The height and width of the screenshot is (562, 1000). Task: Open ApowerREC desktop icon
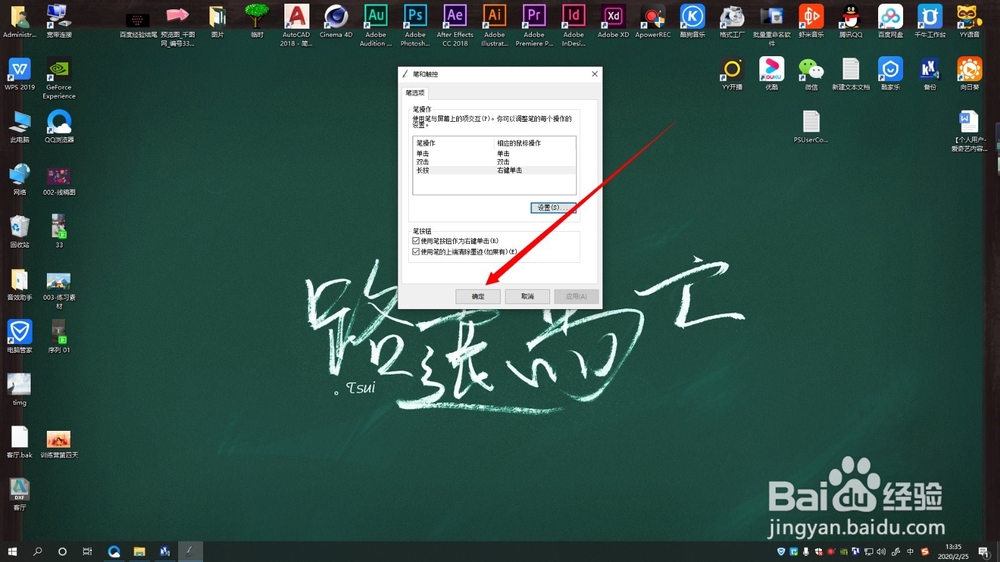tap(652, 21)
